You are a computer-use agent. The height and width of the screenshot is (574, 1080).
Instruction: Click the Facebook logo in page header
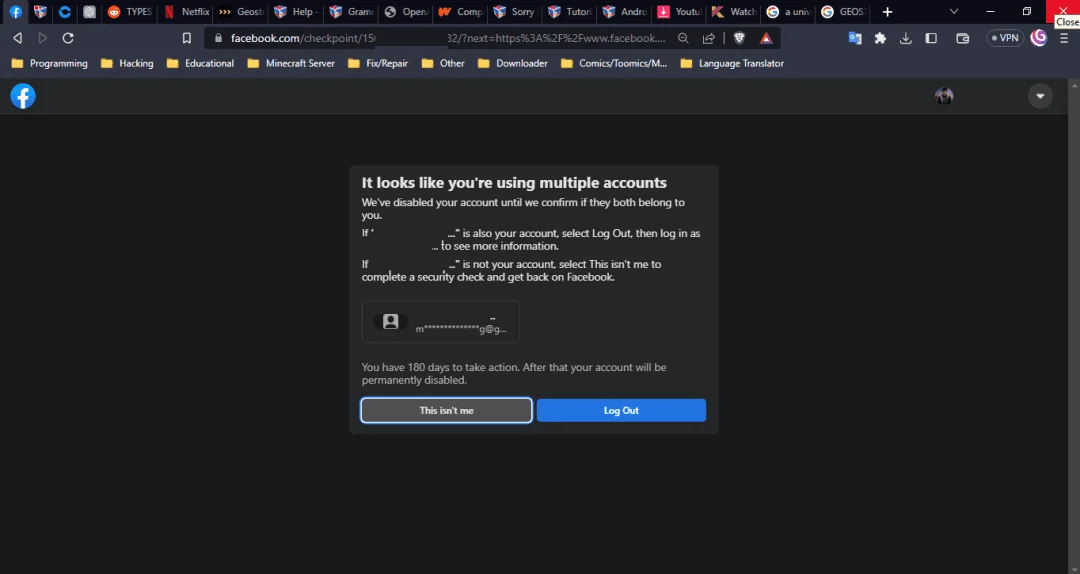tap(23, 96)
